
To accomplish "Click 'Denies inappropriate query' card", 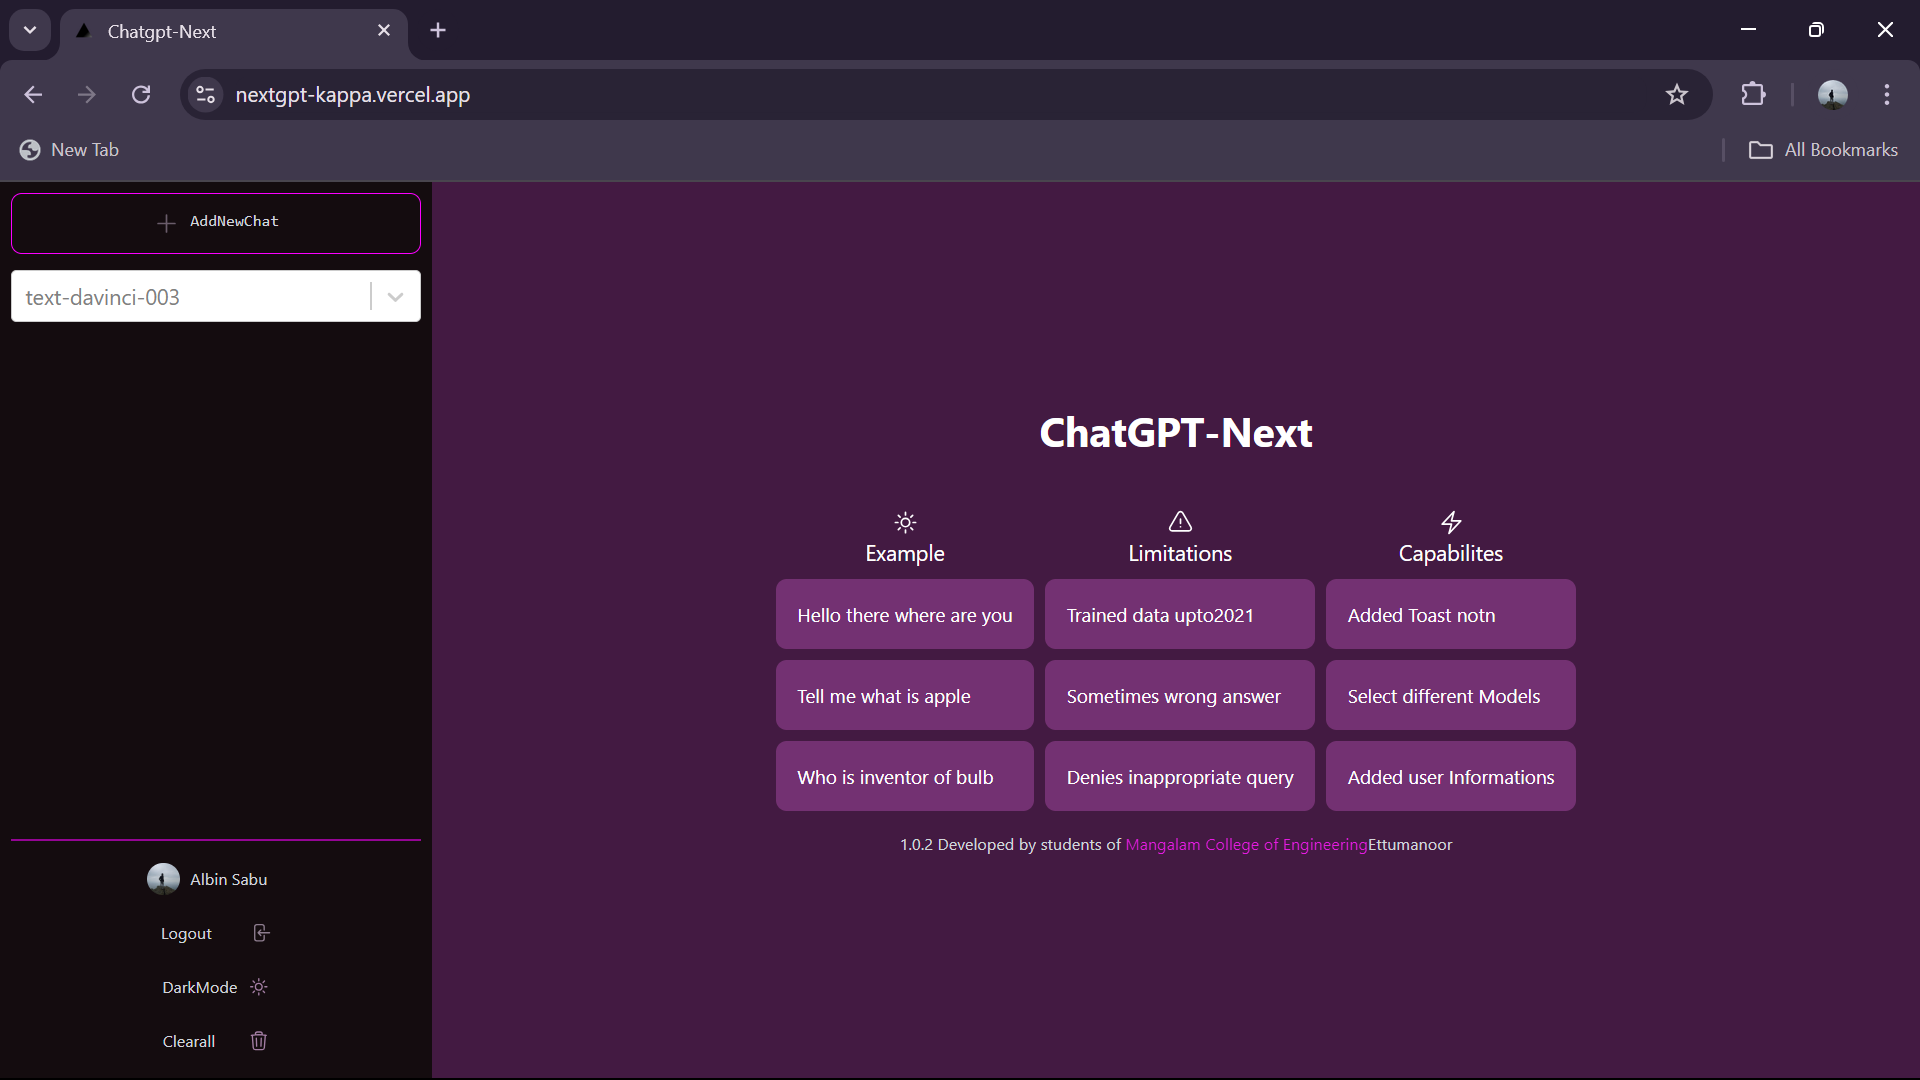I will pyautogui.click(x=1180, y=776).
